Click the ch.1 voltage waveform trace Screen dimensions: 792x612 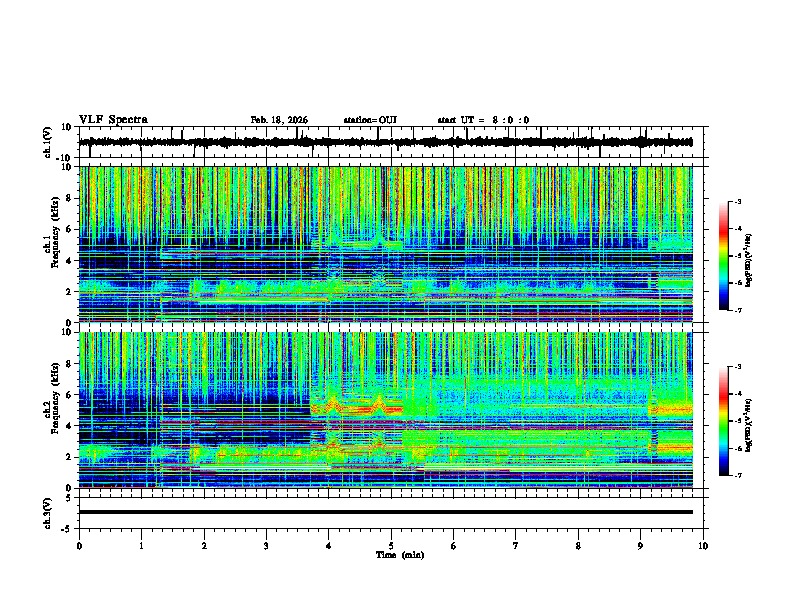(x=385, y=142)
